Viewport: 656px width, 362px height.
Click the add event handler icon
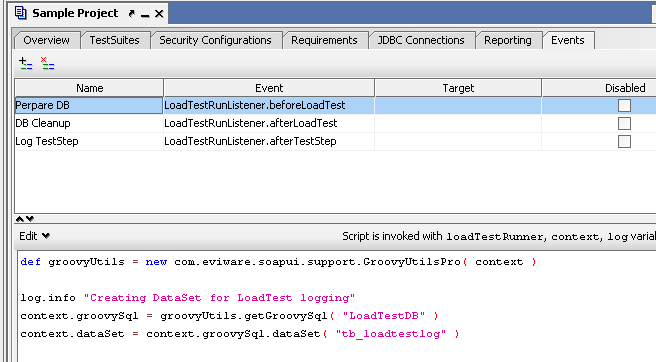point(26,64)
